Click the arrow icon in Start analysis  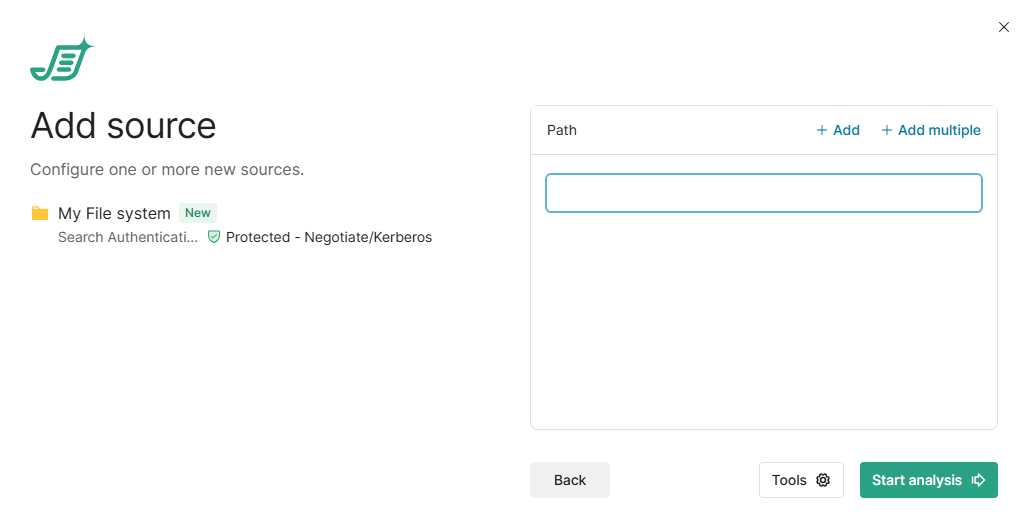tap(979, 480)
